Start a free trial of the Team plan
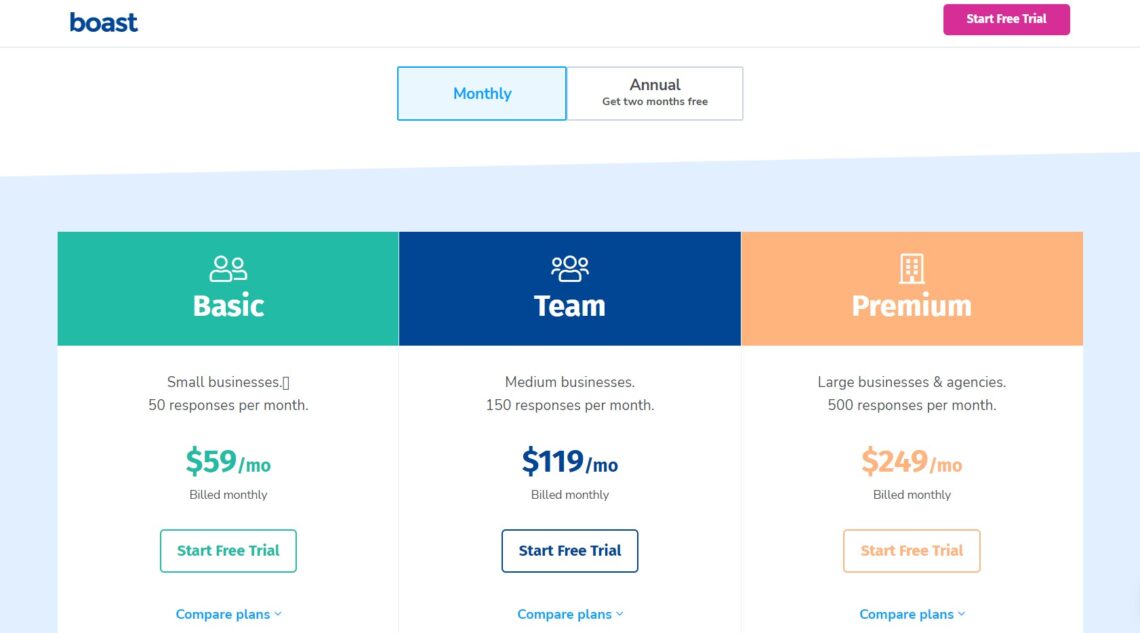1140x633 pixels. [x=569, y=550]
